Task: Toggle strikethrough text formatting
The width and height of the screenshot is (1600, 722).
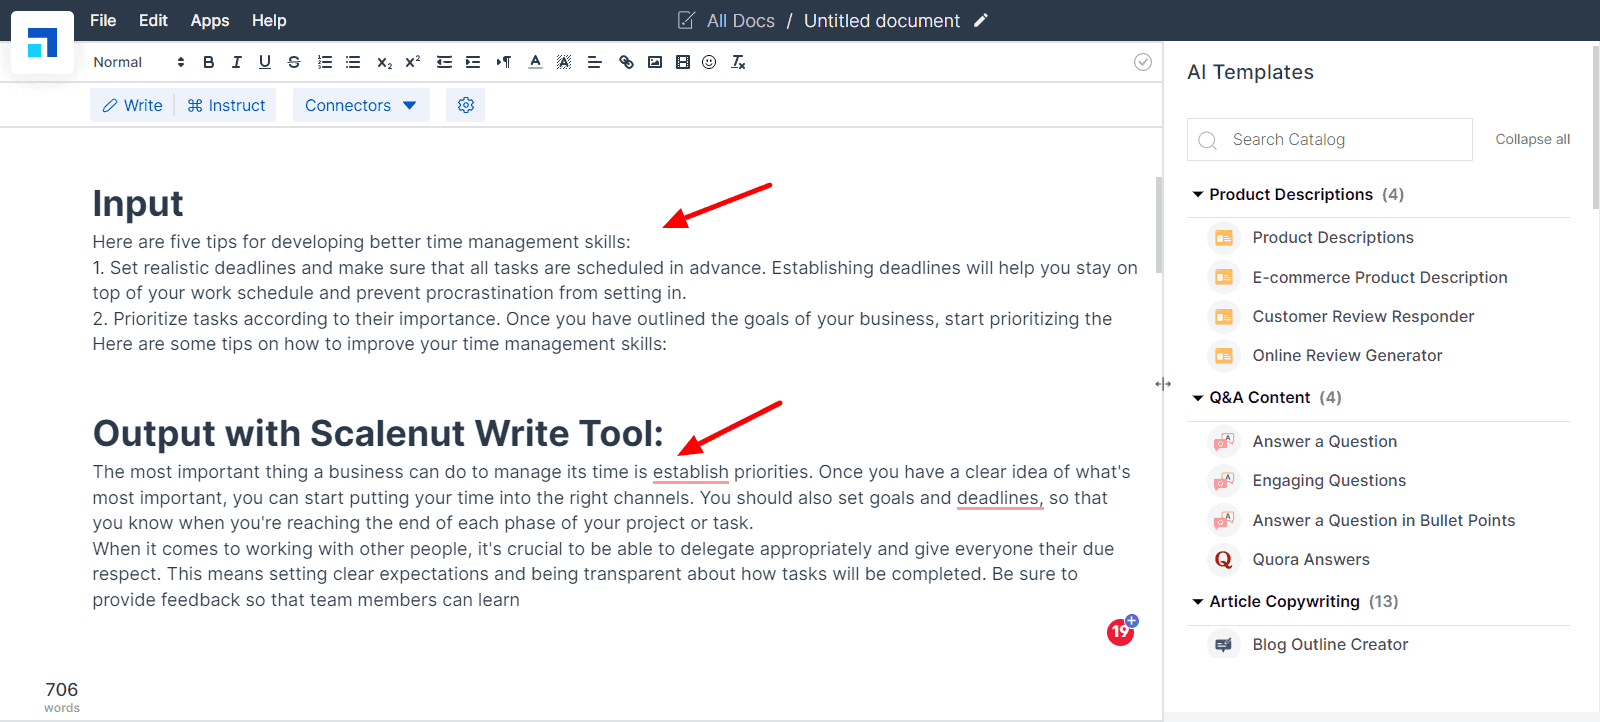Action: [x=294, y=62]
